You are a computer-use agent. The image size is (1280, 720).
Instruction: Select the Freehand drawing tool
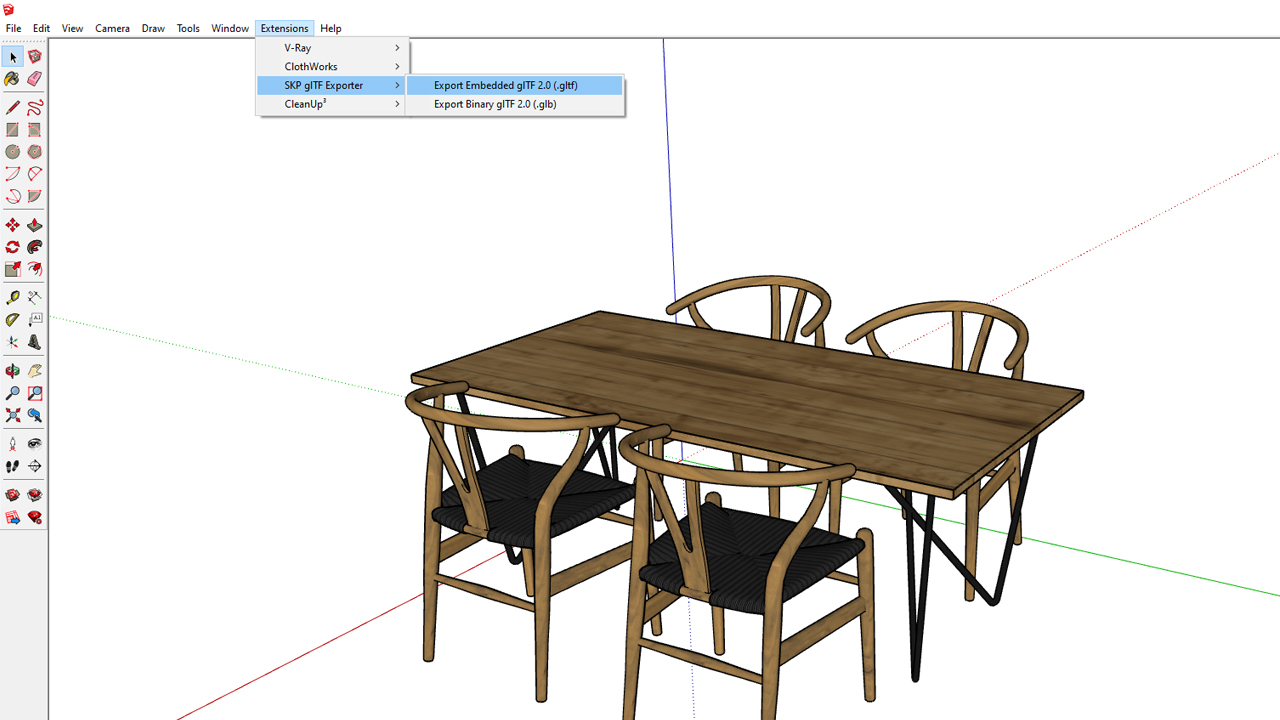tap(35, 108)
